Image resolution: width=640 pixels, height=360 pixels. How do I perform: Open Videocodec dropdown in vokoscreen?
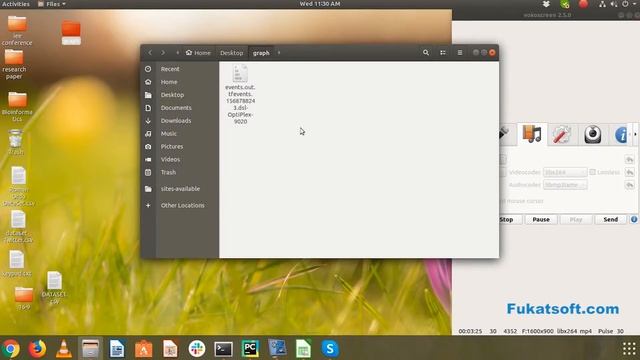(565, 172)
